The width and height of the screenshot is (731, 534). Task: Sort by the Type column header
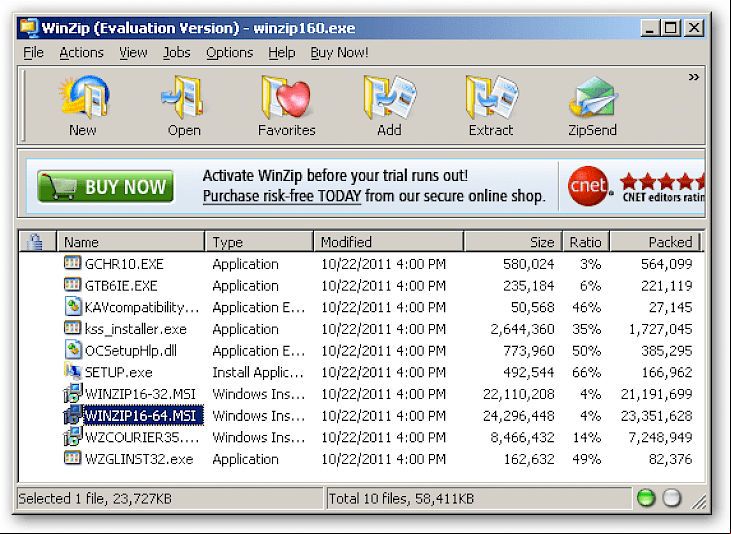pos(259,242)
